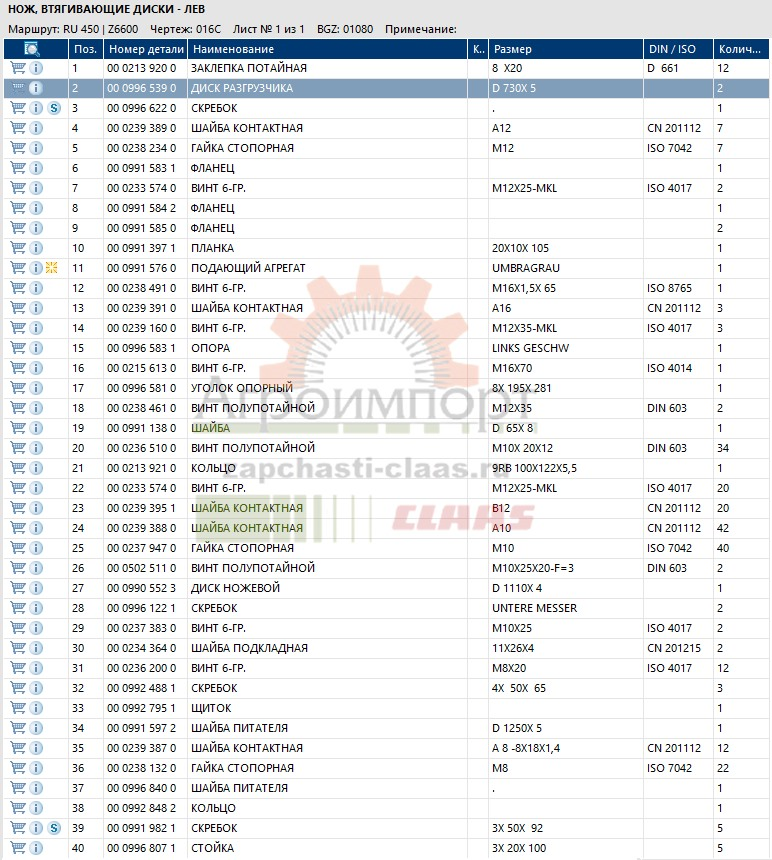Open info for ДИСК НОЖЕВОЙ row
Image resolution: width=772 pixels, height=860 pixels.
tap(36, 588)
